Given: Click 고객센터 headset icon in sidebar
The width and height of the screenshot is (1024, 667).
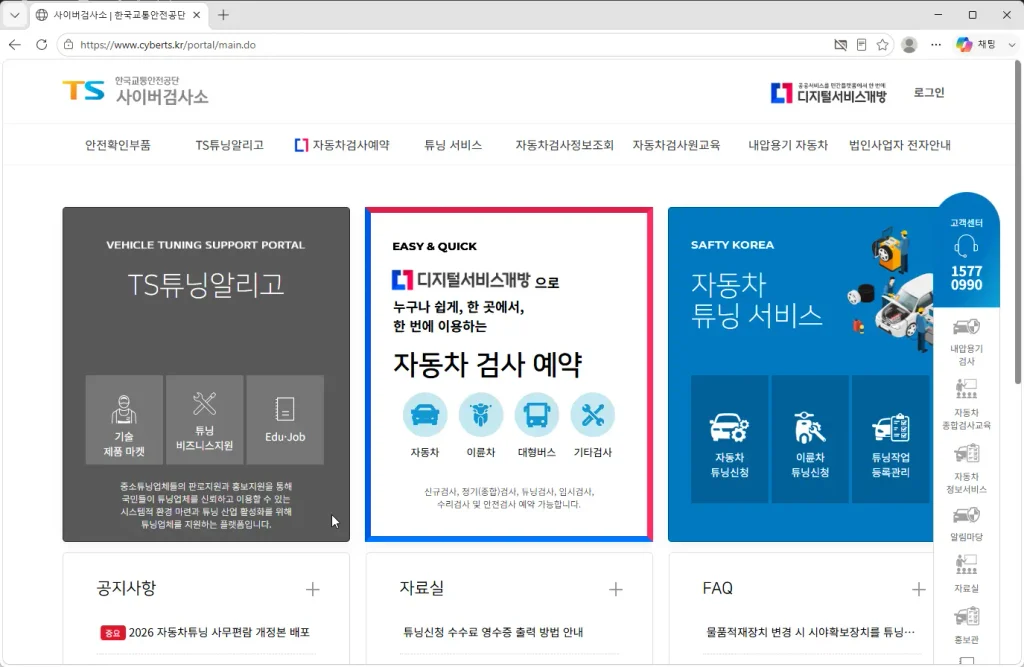Looking at the screenshot, I should pyautogui.click(x=966, y=246).
